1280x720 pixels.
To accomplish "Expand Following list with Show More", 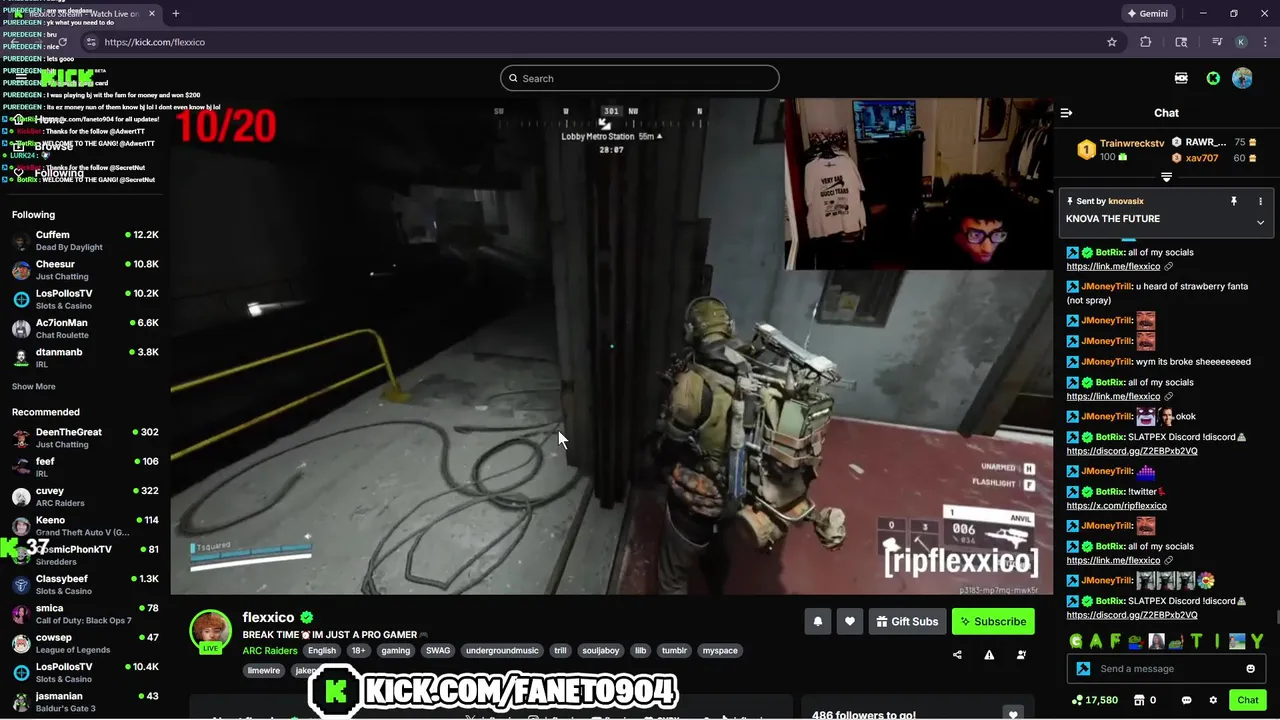I will [x=34, y=386].
